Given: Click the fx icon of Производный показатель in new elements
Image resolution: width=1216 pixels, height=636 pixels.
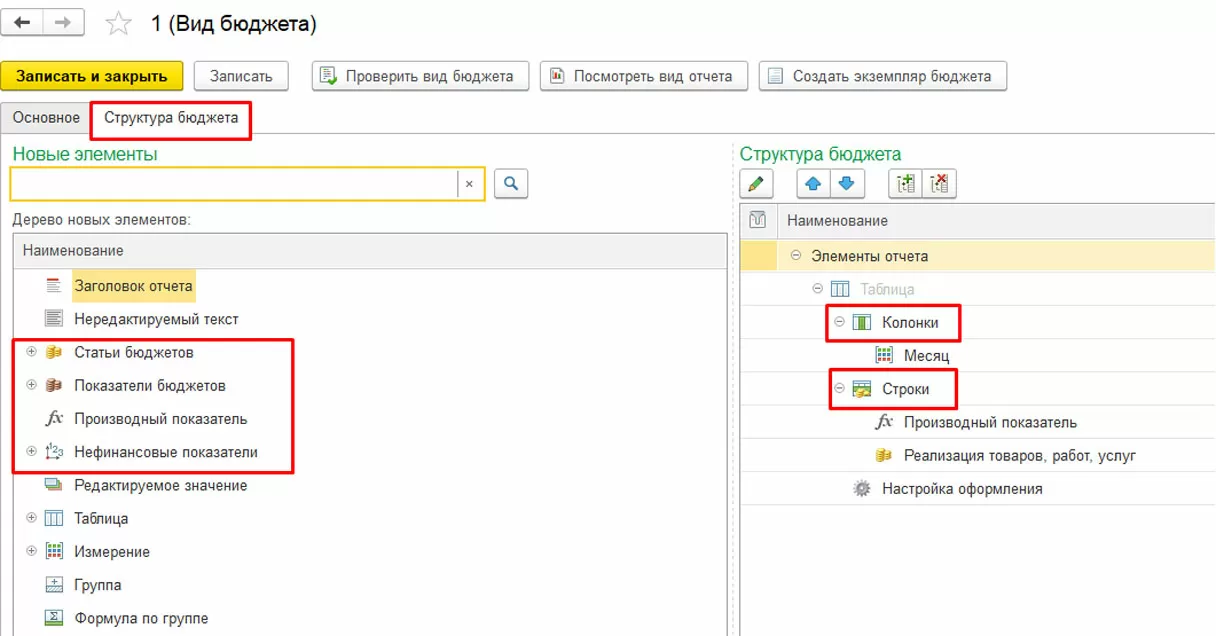Looking at the screenshot, I should [54, 419].
